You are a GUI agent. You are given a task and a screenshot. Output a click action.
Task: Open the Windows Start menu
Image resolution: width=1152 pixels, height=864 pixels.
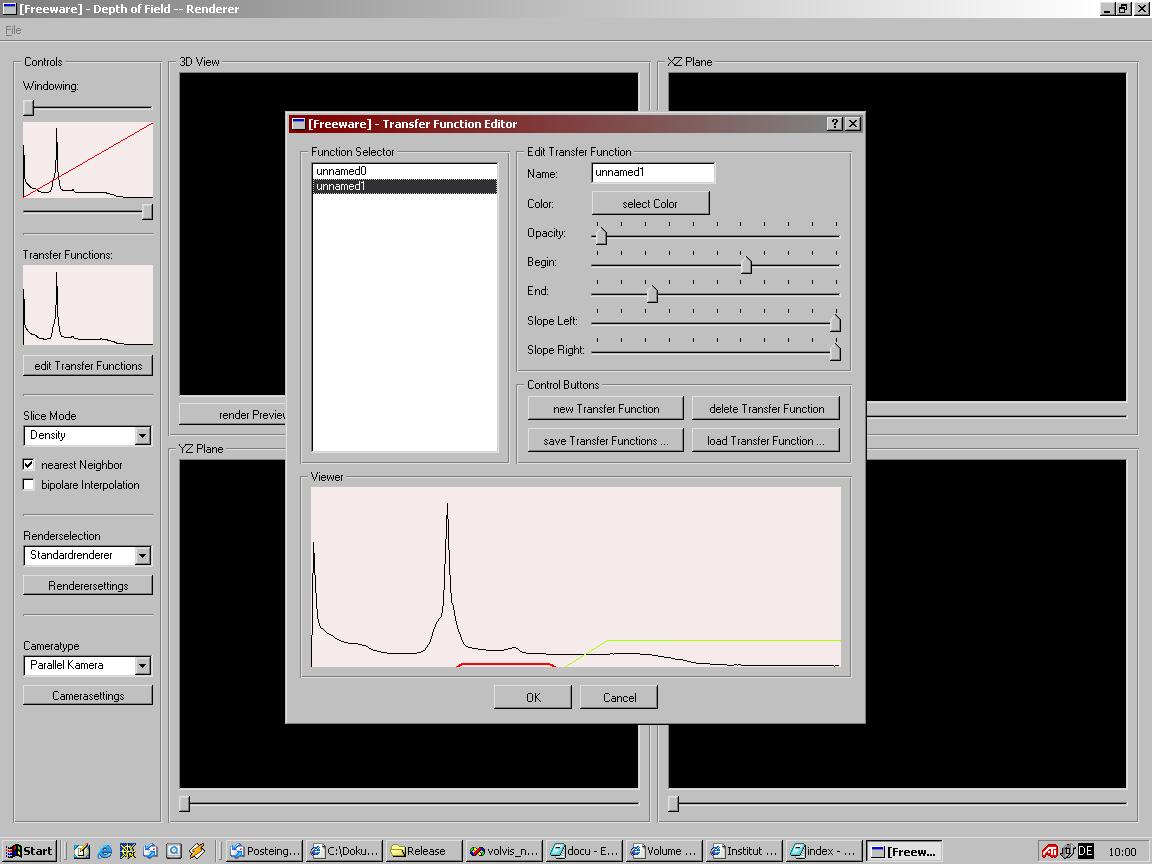29,851
